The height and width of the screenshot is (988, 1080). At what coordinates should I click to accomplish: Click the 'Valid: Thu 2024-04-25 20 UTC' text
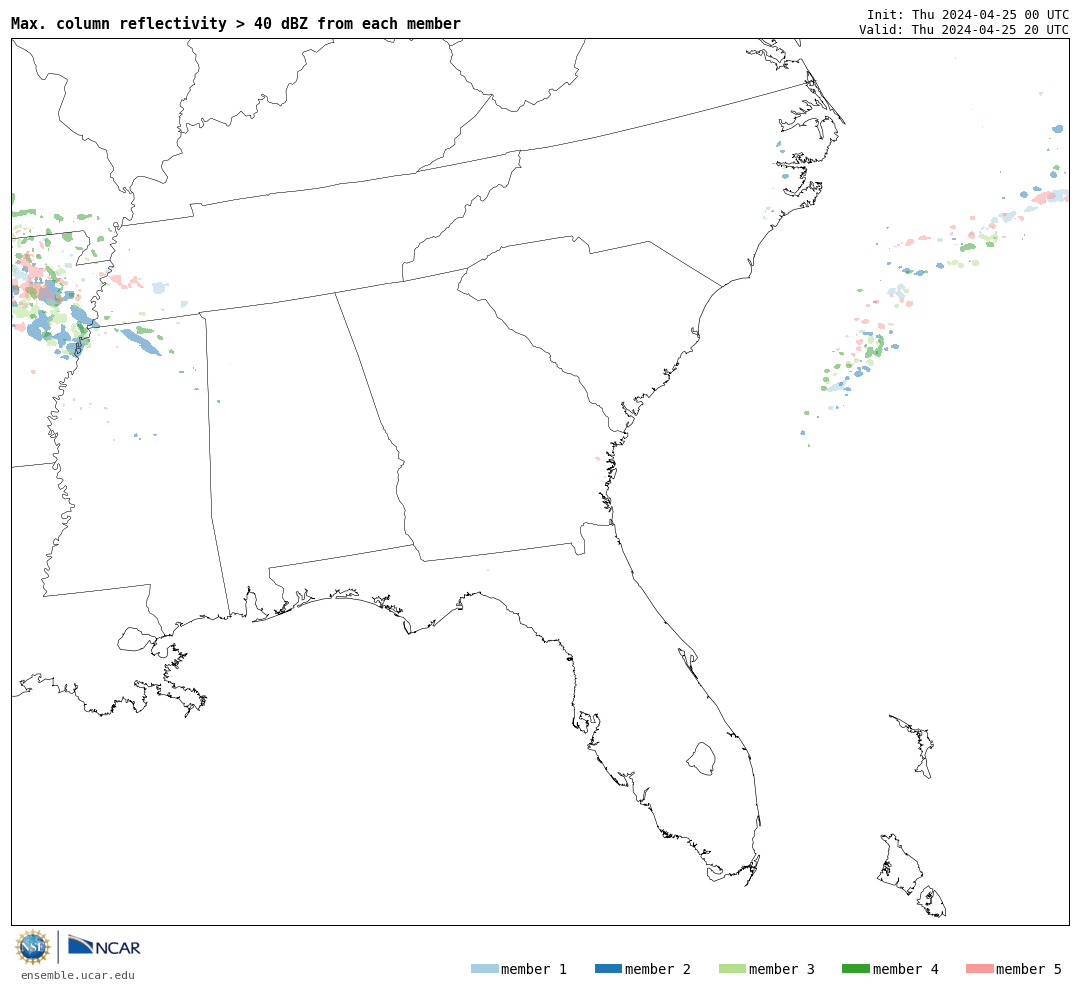click(x=964, y=30)
